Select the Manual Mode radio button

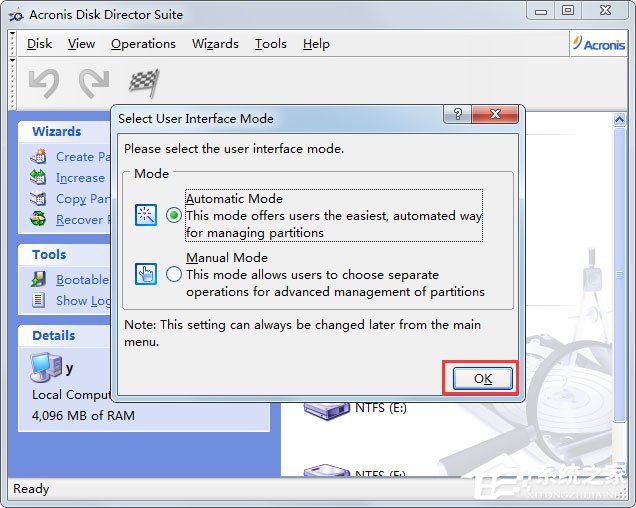pos(174,274)
